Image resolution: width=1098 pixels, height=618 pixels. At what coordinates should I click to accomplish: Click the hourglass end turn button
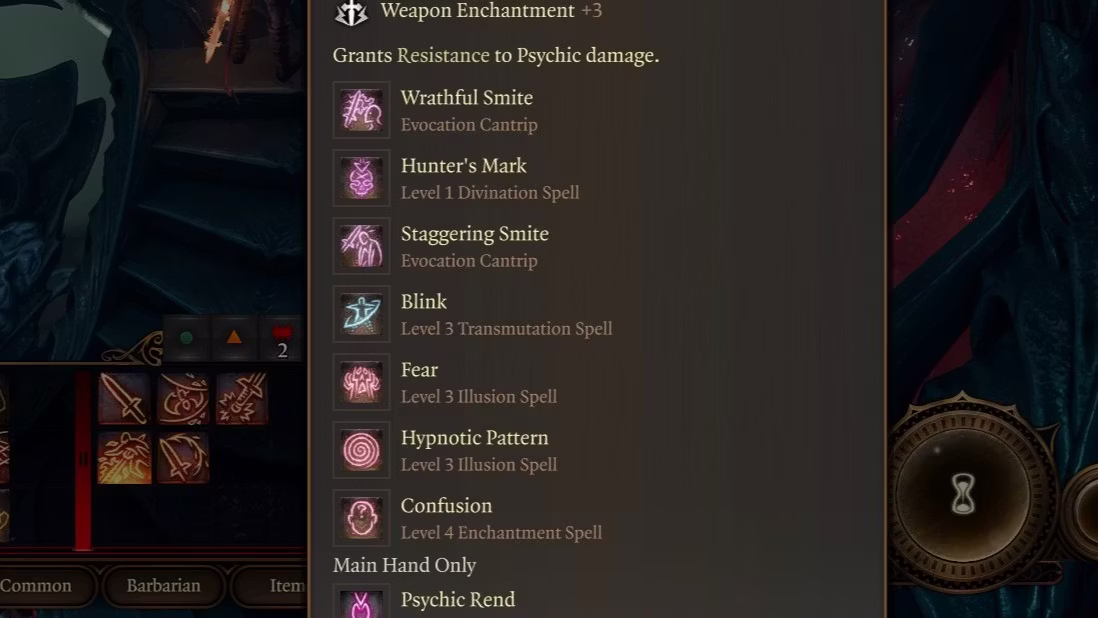[964, 494]
